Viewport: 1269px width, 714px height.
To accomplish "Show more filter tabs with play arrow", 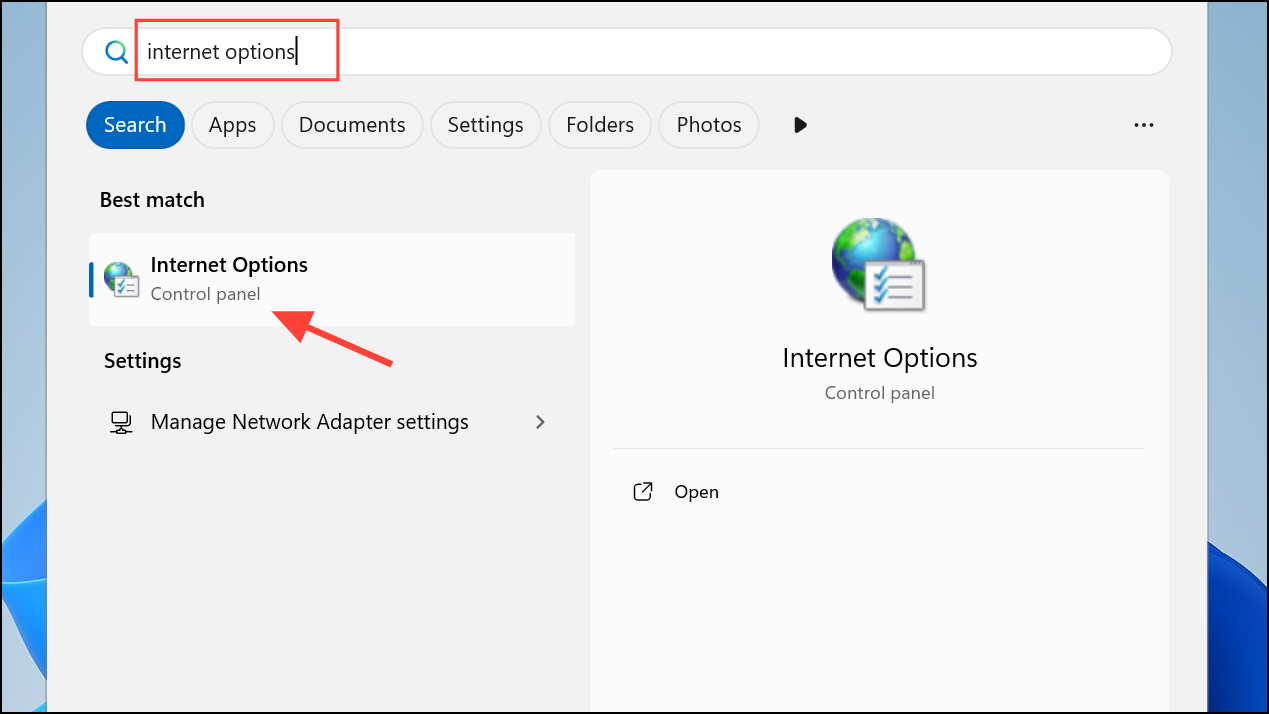I will pos(800,125).
